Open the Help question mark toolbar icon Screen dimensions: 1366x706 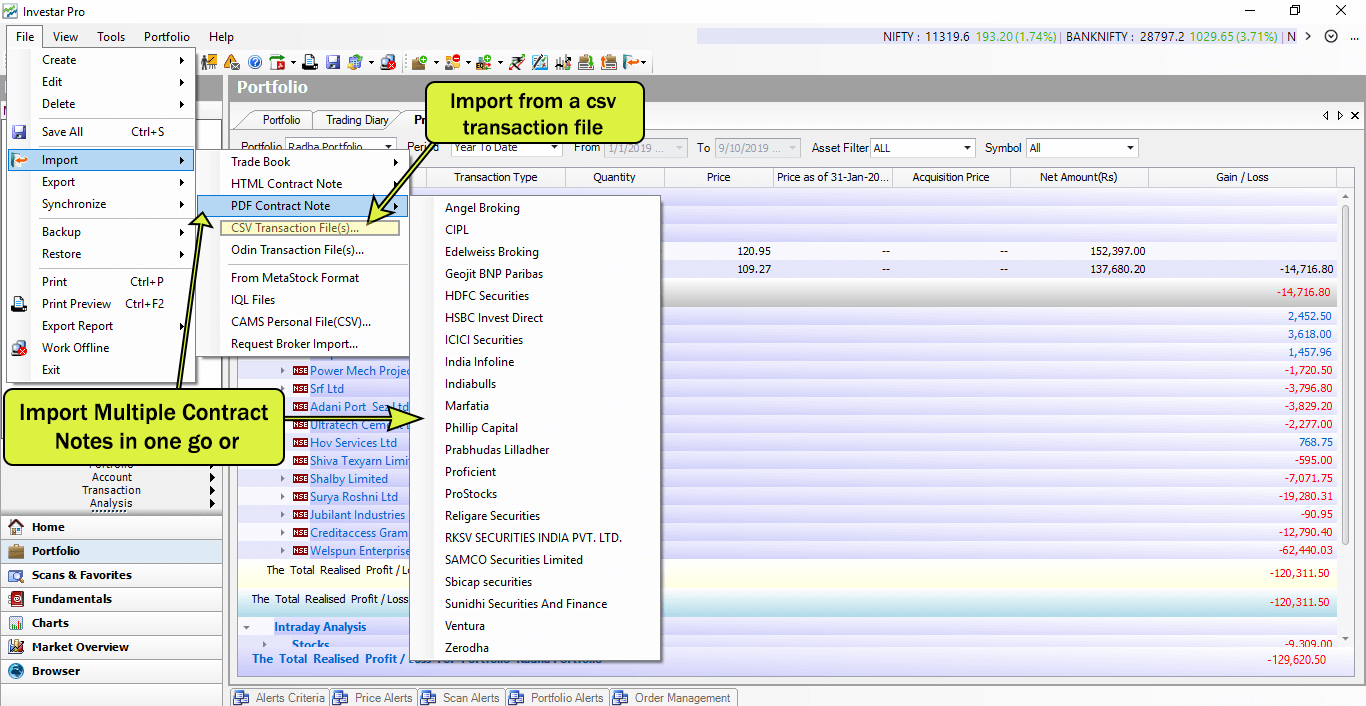coord(254,62)
